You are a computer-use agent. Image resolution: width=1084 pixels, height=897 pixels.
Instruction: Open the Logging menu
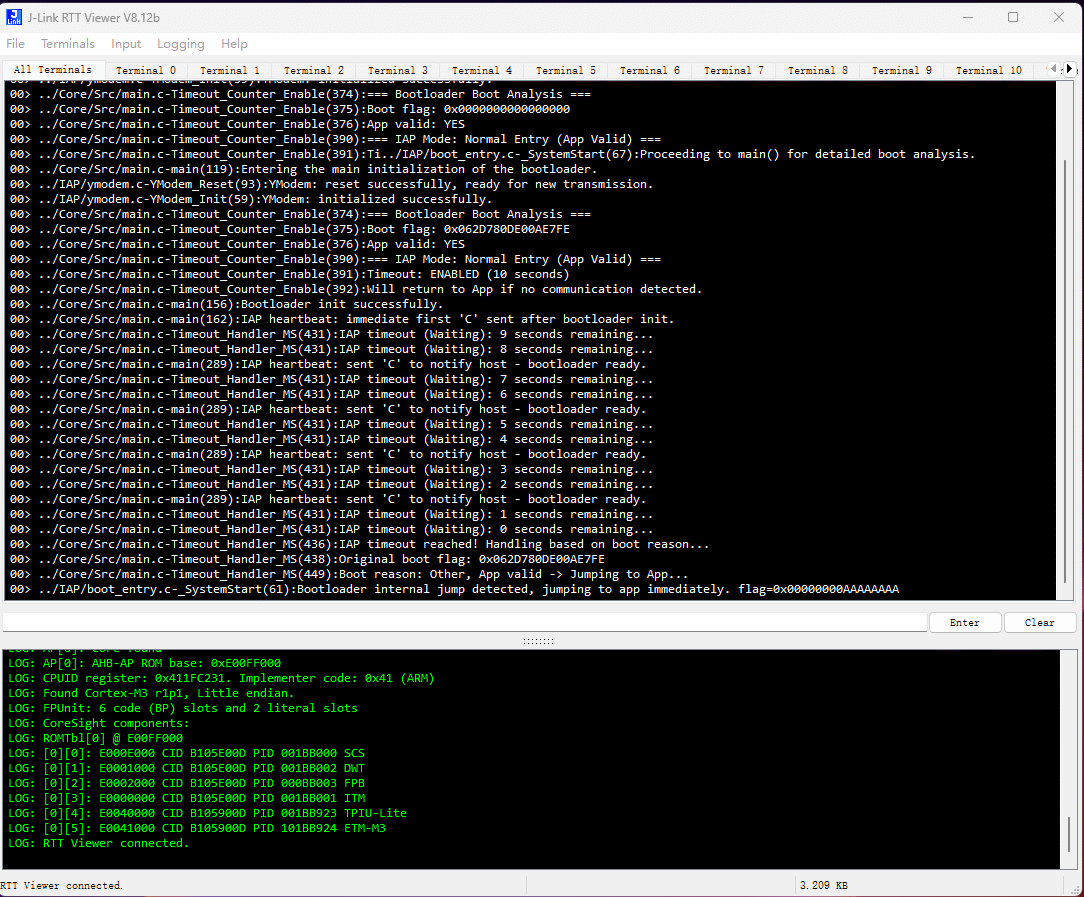click(x=180, y=44)
